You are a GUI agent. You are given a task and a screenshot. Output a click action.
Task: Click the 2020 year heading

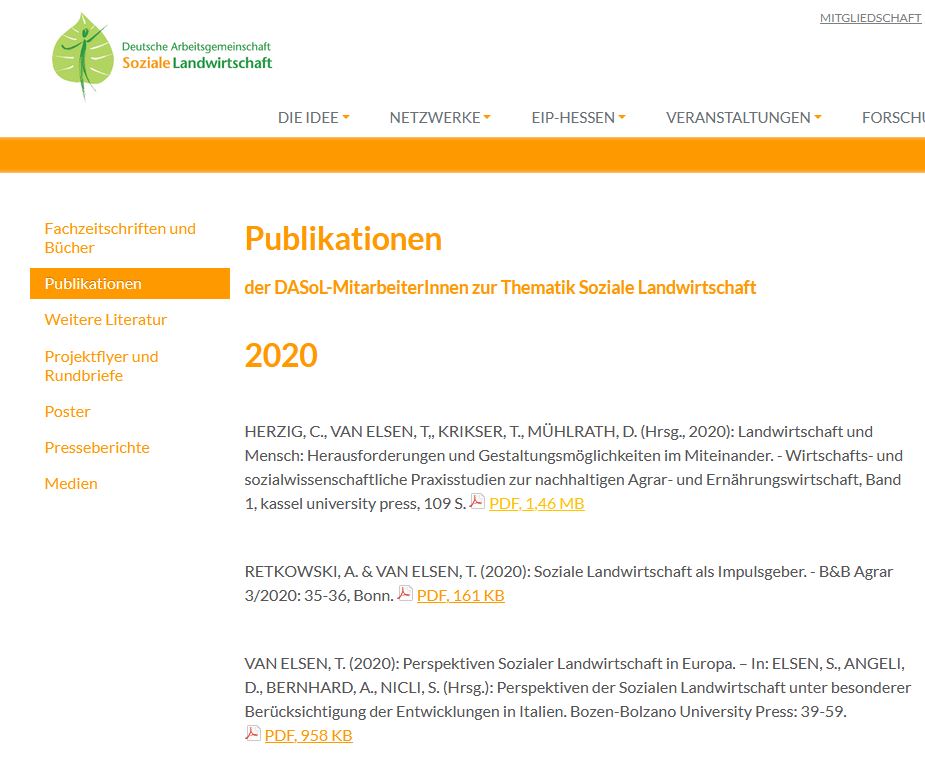[281, 355]
